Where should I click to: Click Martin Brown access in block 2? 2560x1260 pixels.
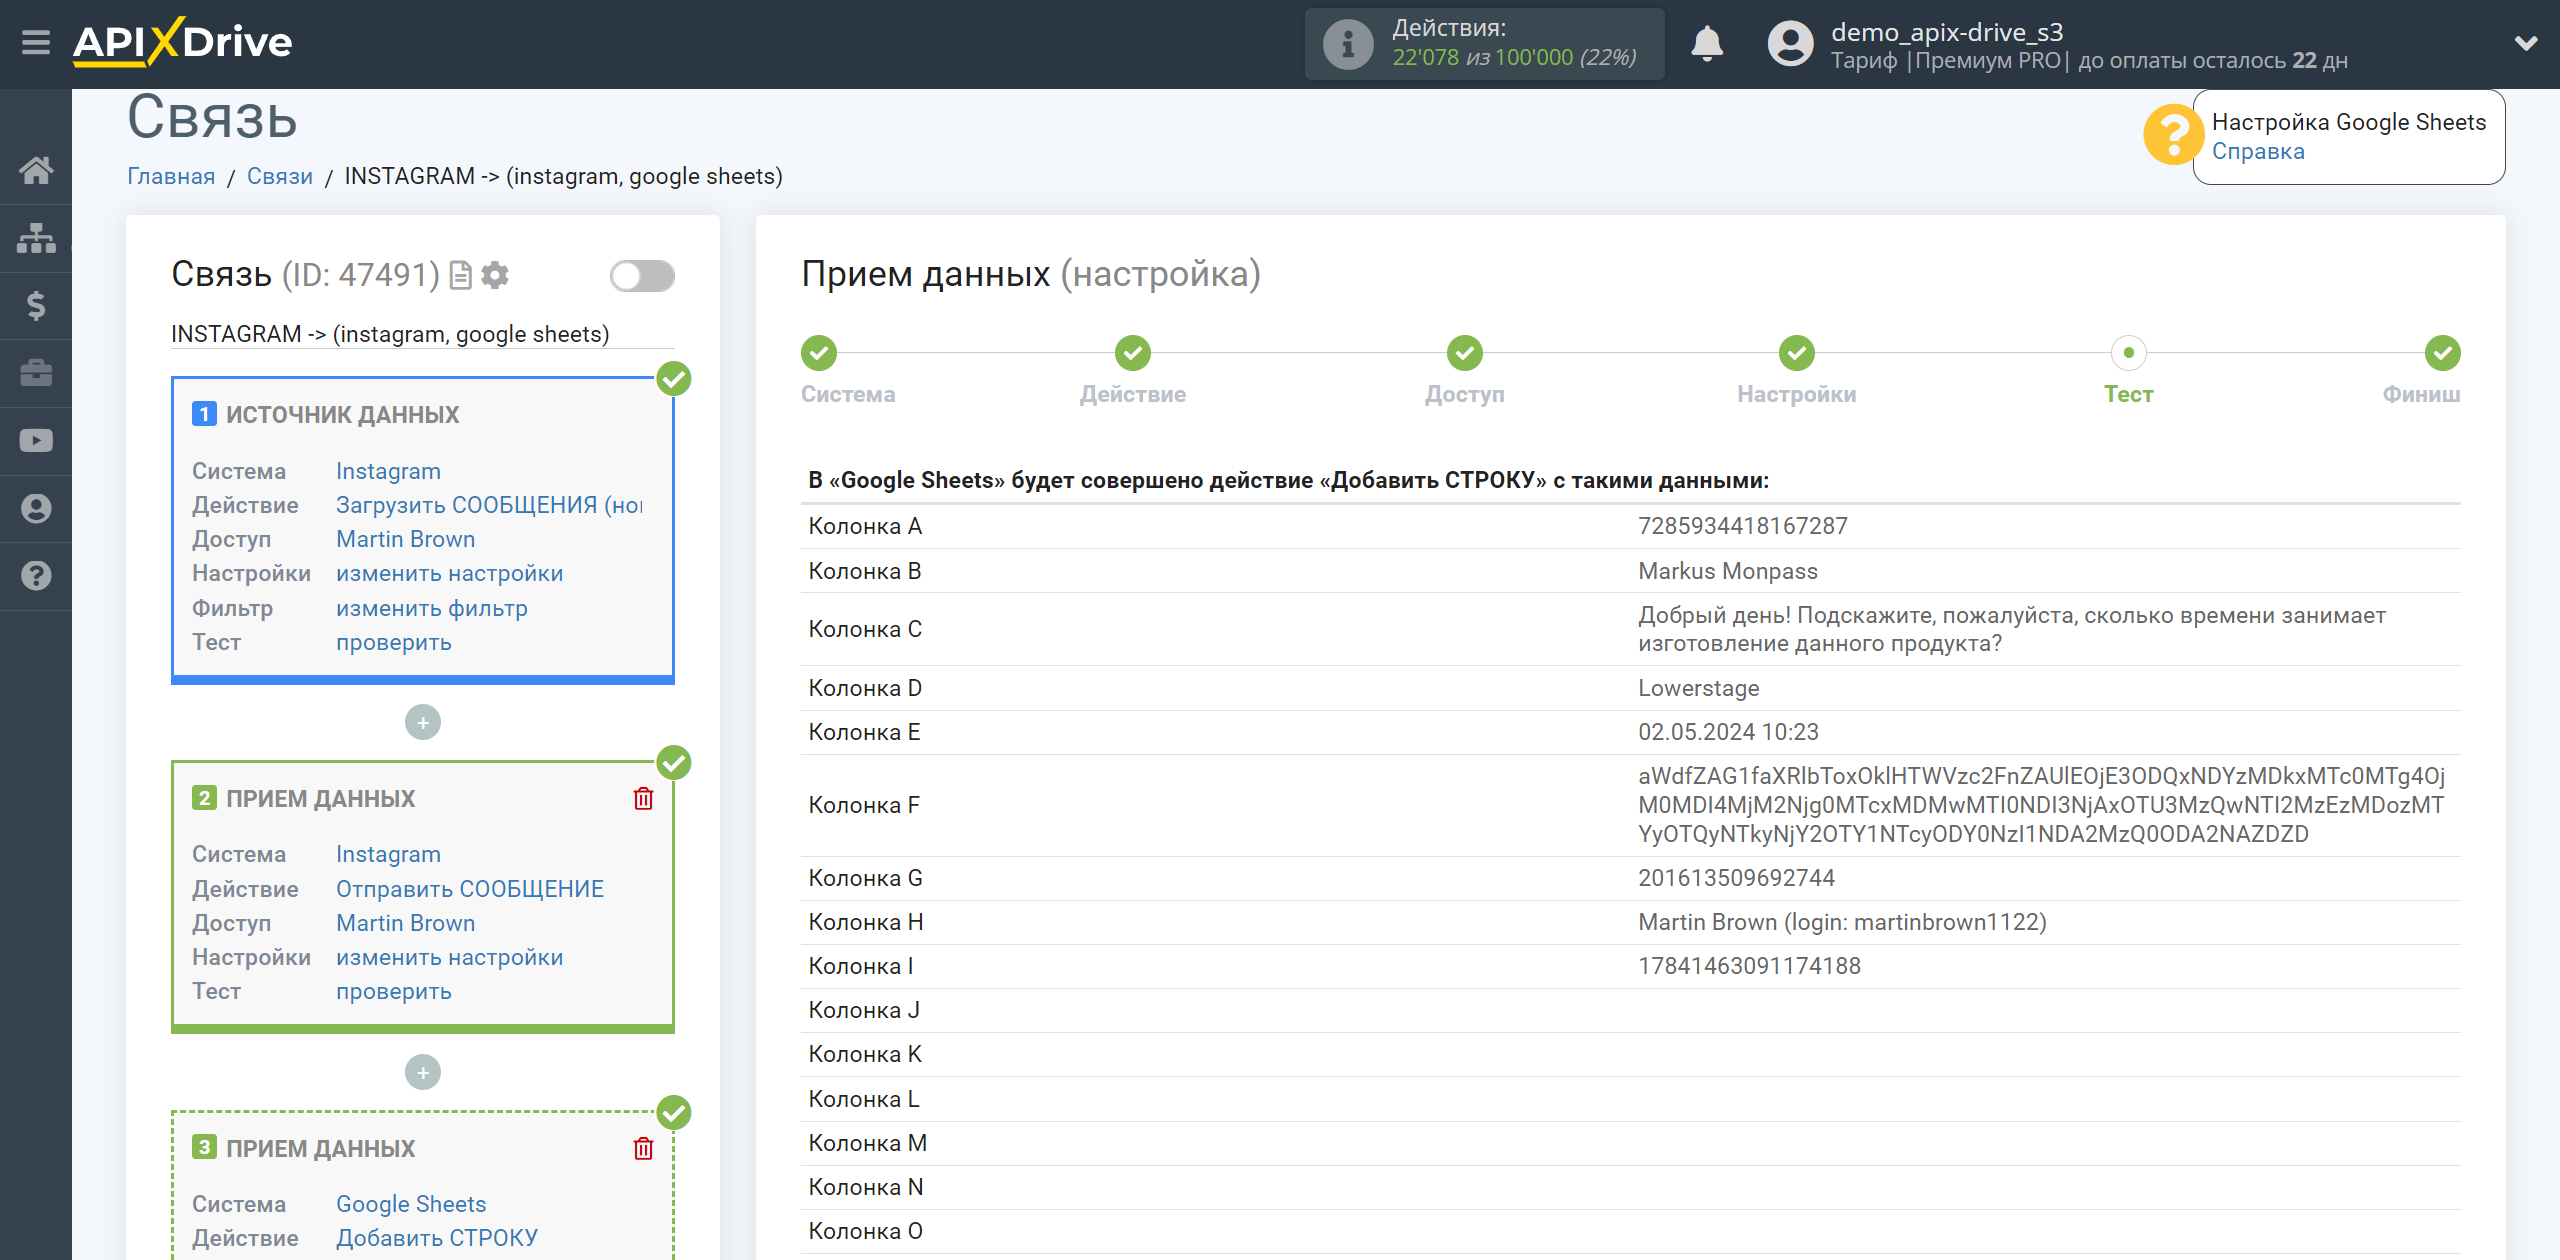pos(405,923)
